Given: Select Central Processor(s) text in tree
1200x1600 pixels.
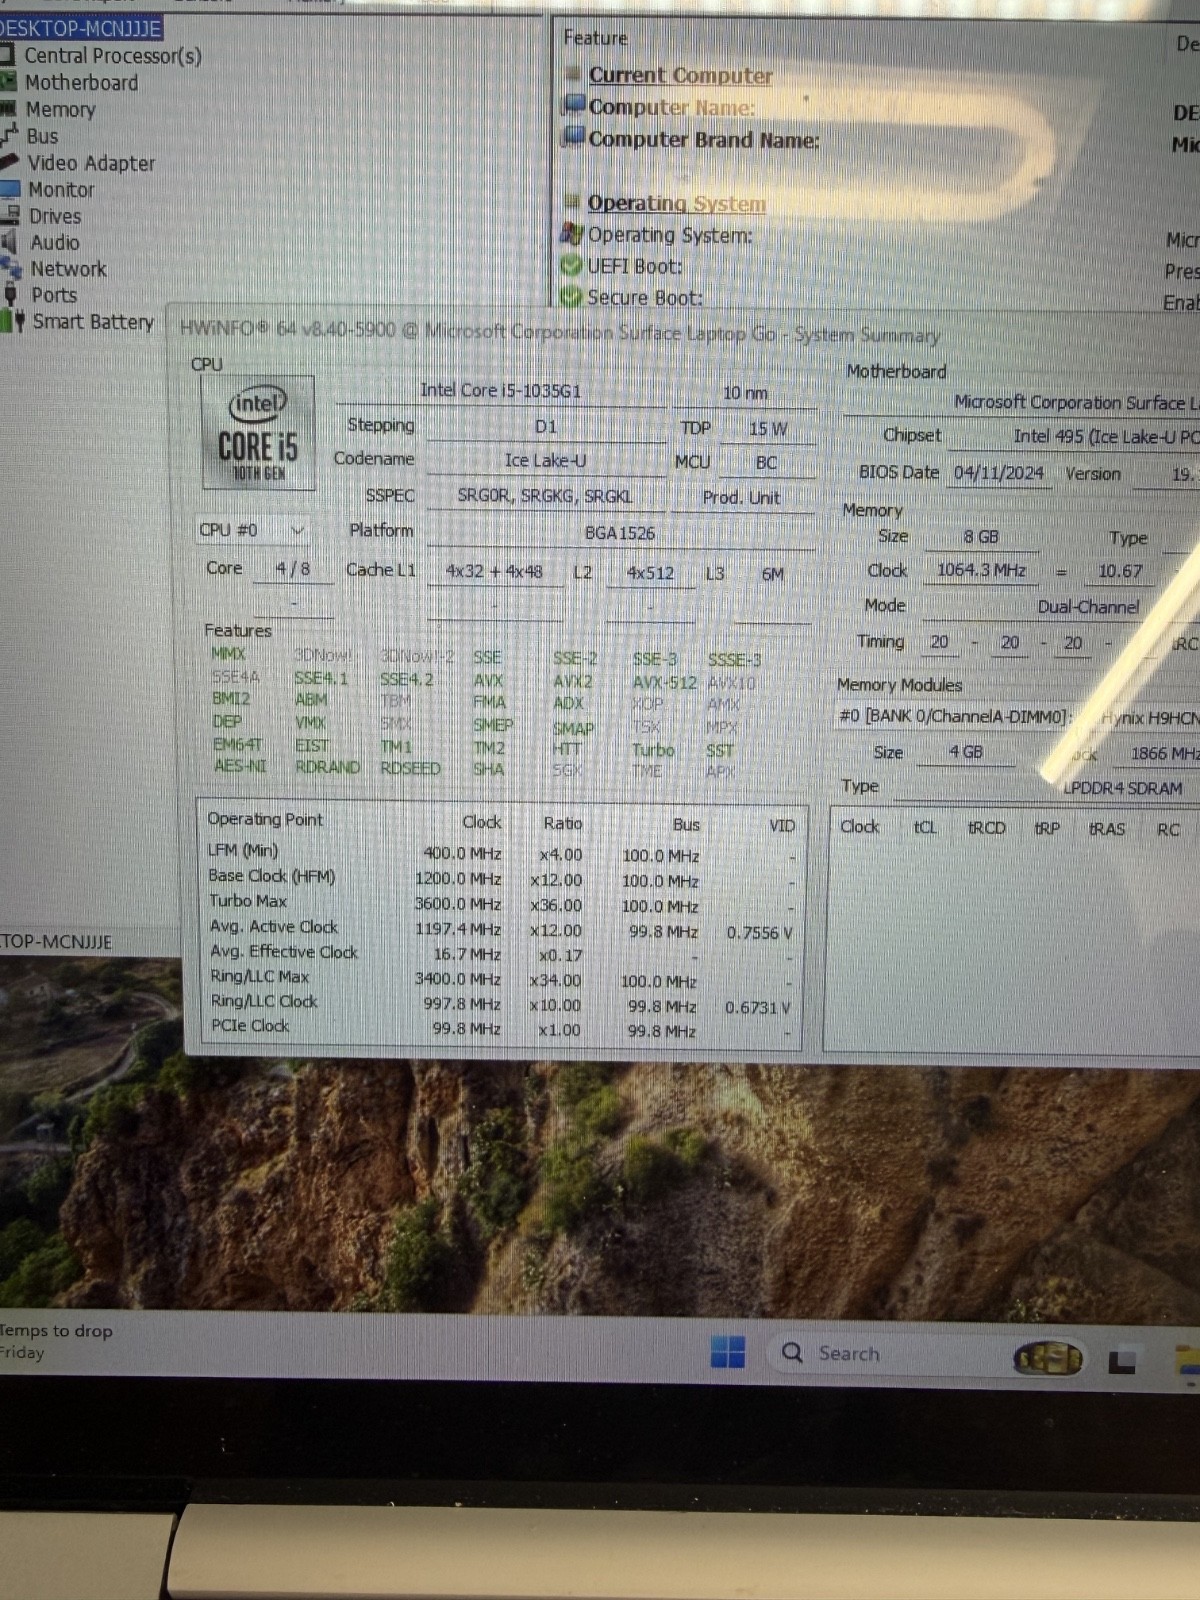Looking at the screenshot, I should pyautogui.click(x=113, y=56).
